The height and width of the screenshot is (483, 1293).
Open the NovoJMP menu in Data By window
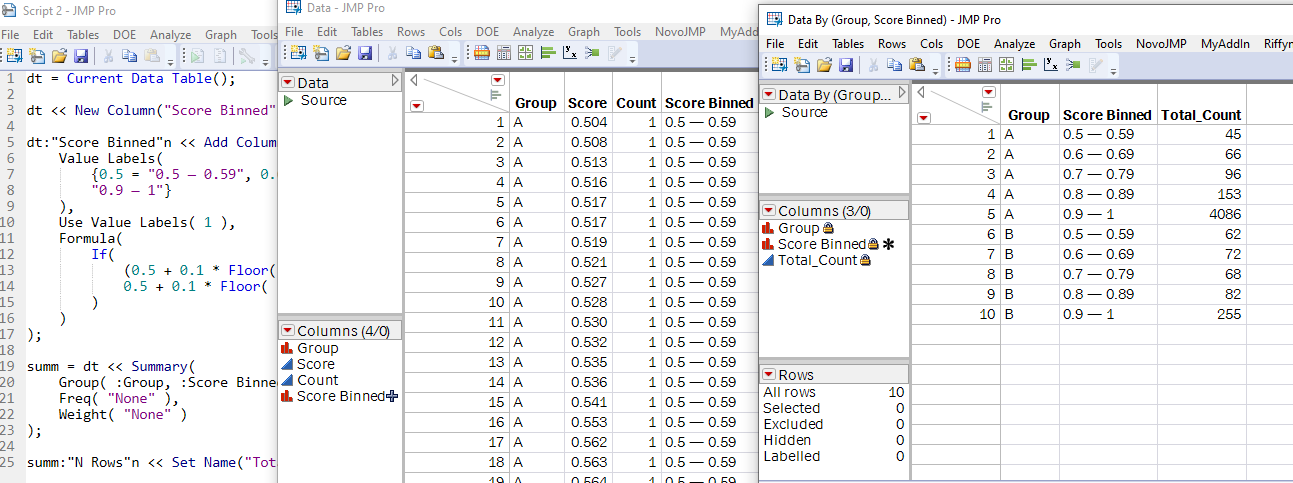(x=1161, y=44)
